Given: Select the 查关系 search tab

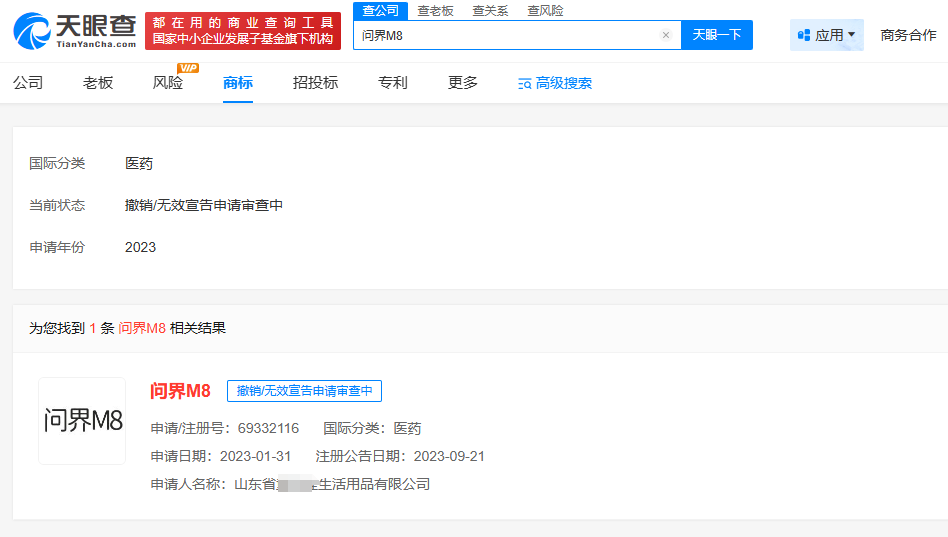Looking at the screenshot, I should click(490, 11).
